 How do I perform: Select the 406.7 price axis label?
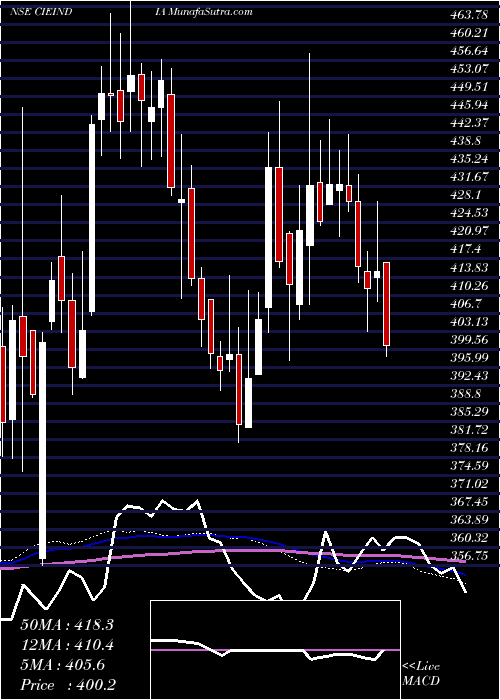pos(465,303)
